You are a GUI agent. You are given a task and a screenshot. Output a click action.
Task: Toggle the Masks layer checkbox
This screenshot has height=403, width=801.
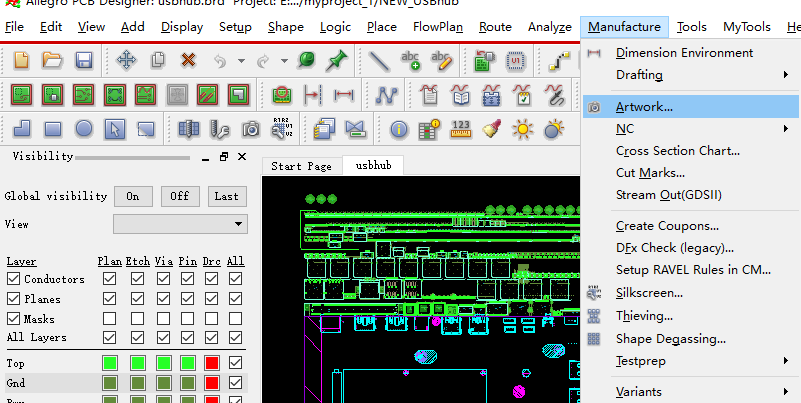pos(13,319)
